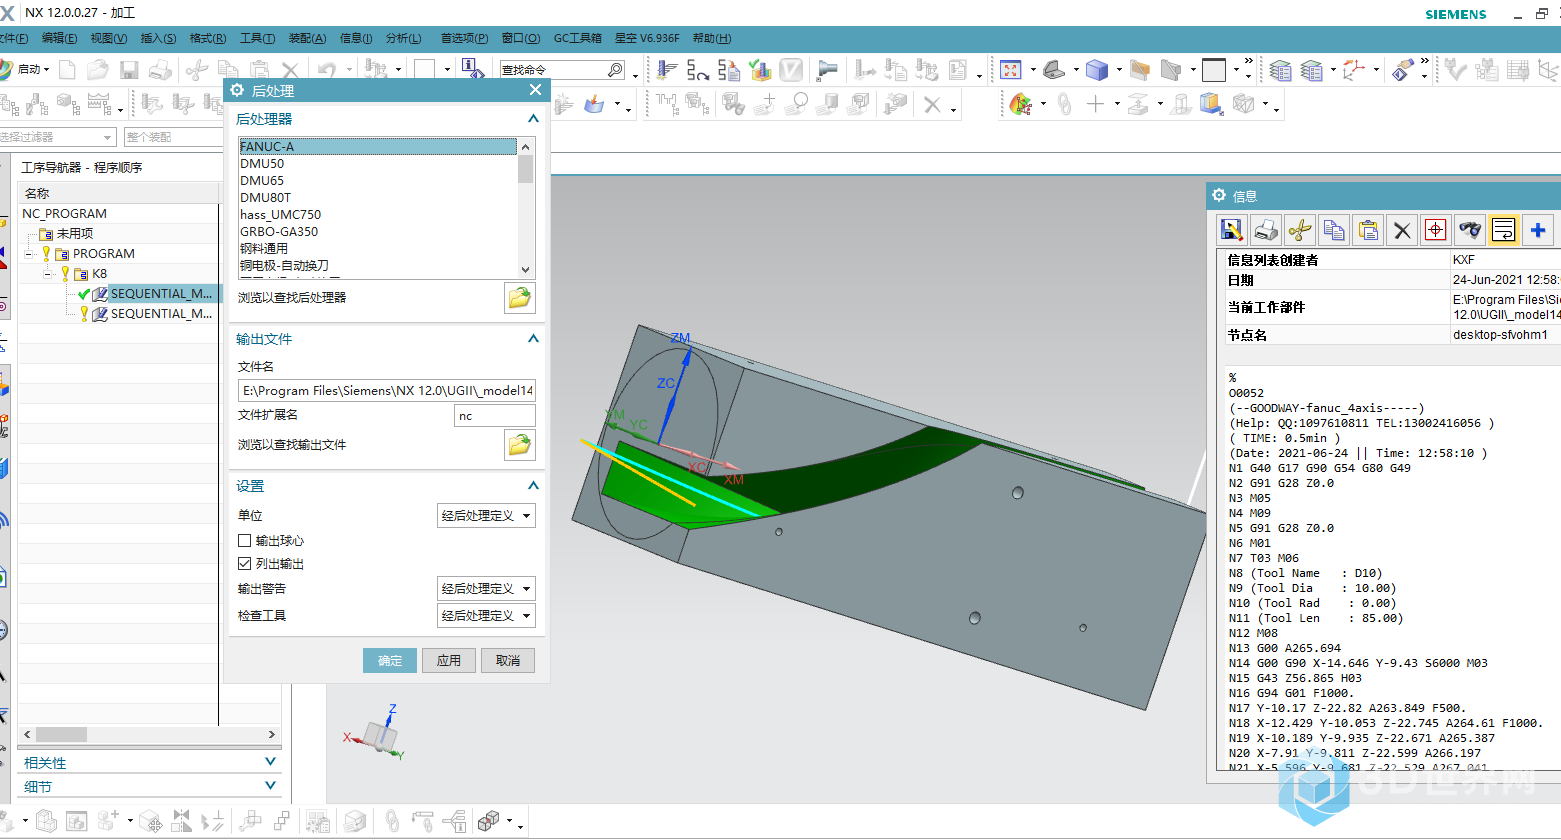1561x840 pixels.
Task: Open the GC工具箱 menu
Action: pyautogui.click(x=578, y=38)
